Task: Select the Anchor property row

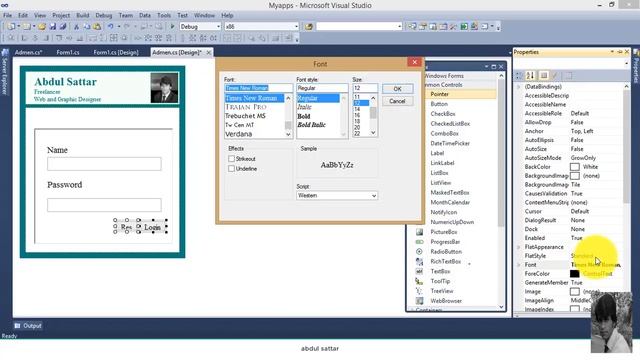Action: (x=571, y=131)
